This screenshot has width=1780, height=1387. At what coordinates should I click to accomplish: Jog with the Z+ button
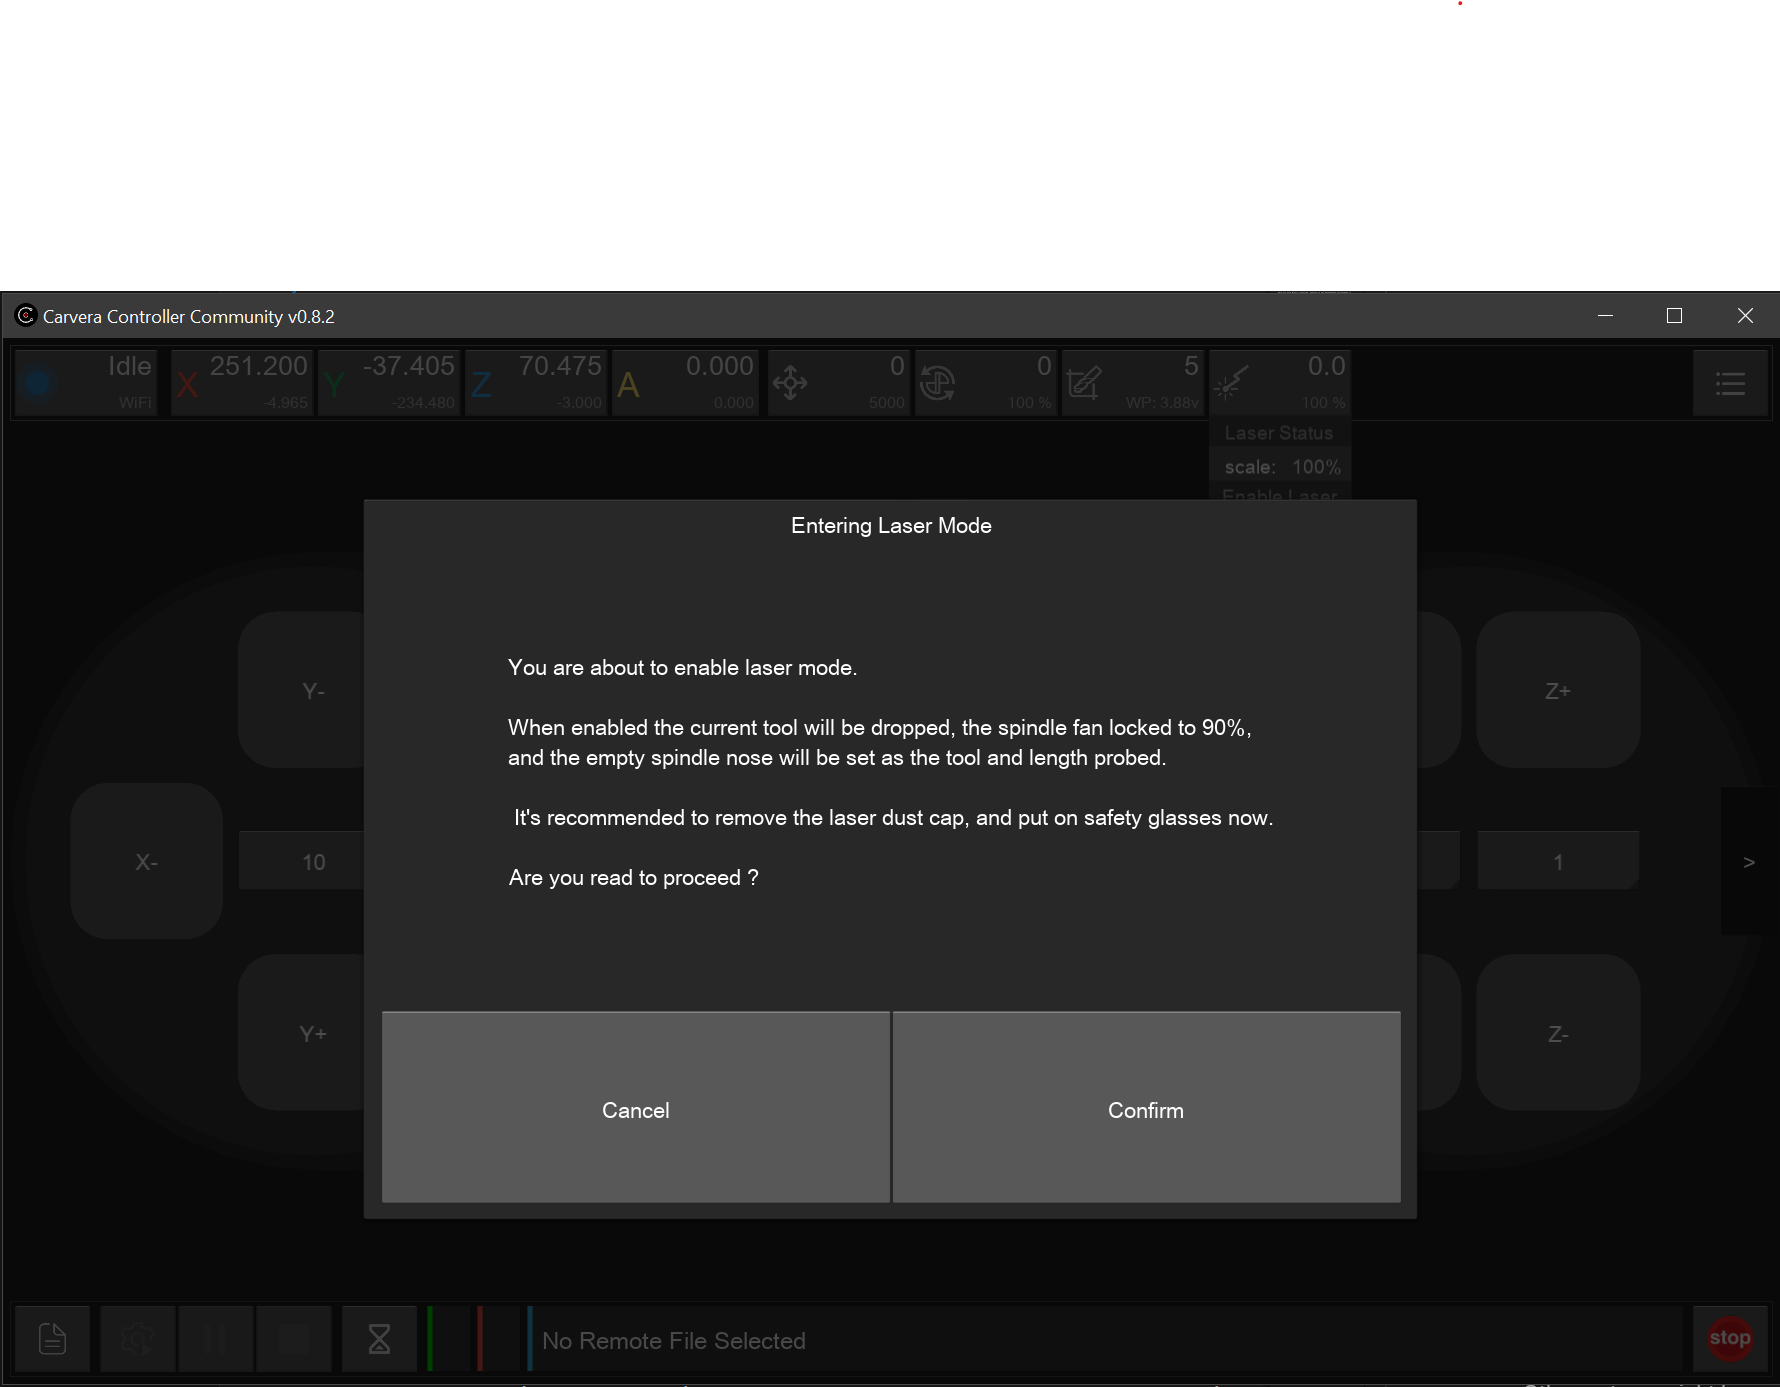click(1557, 691)
